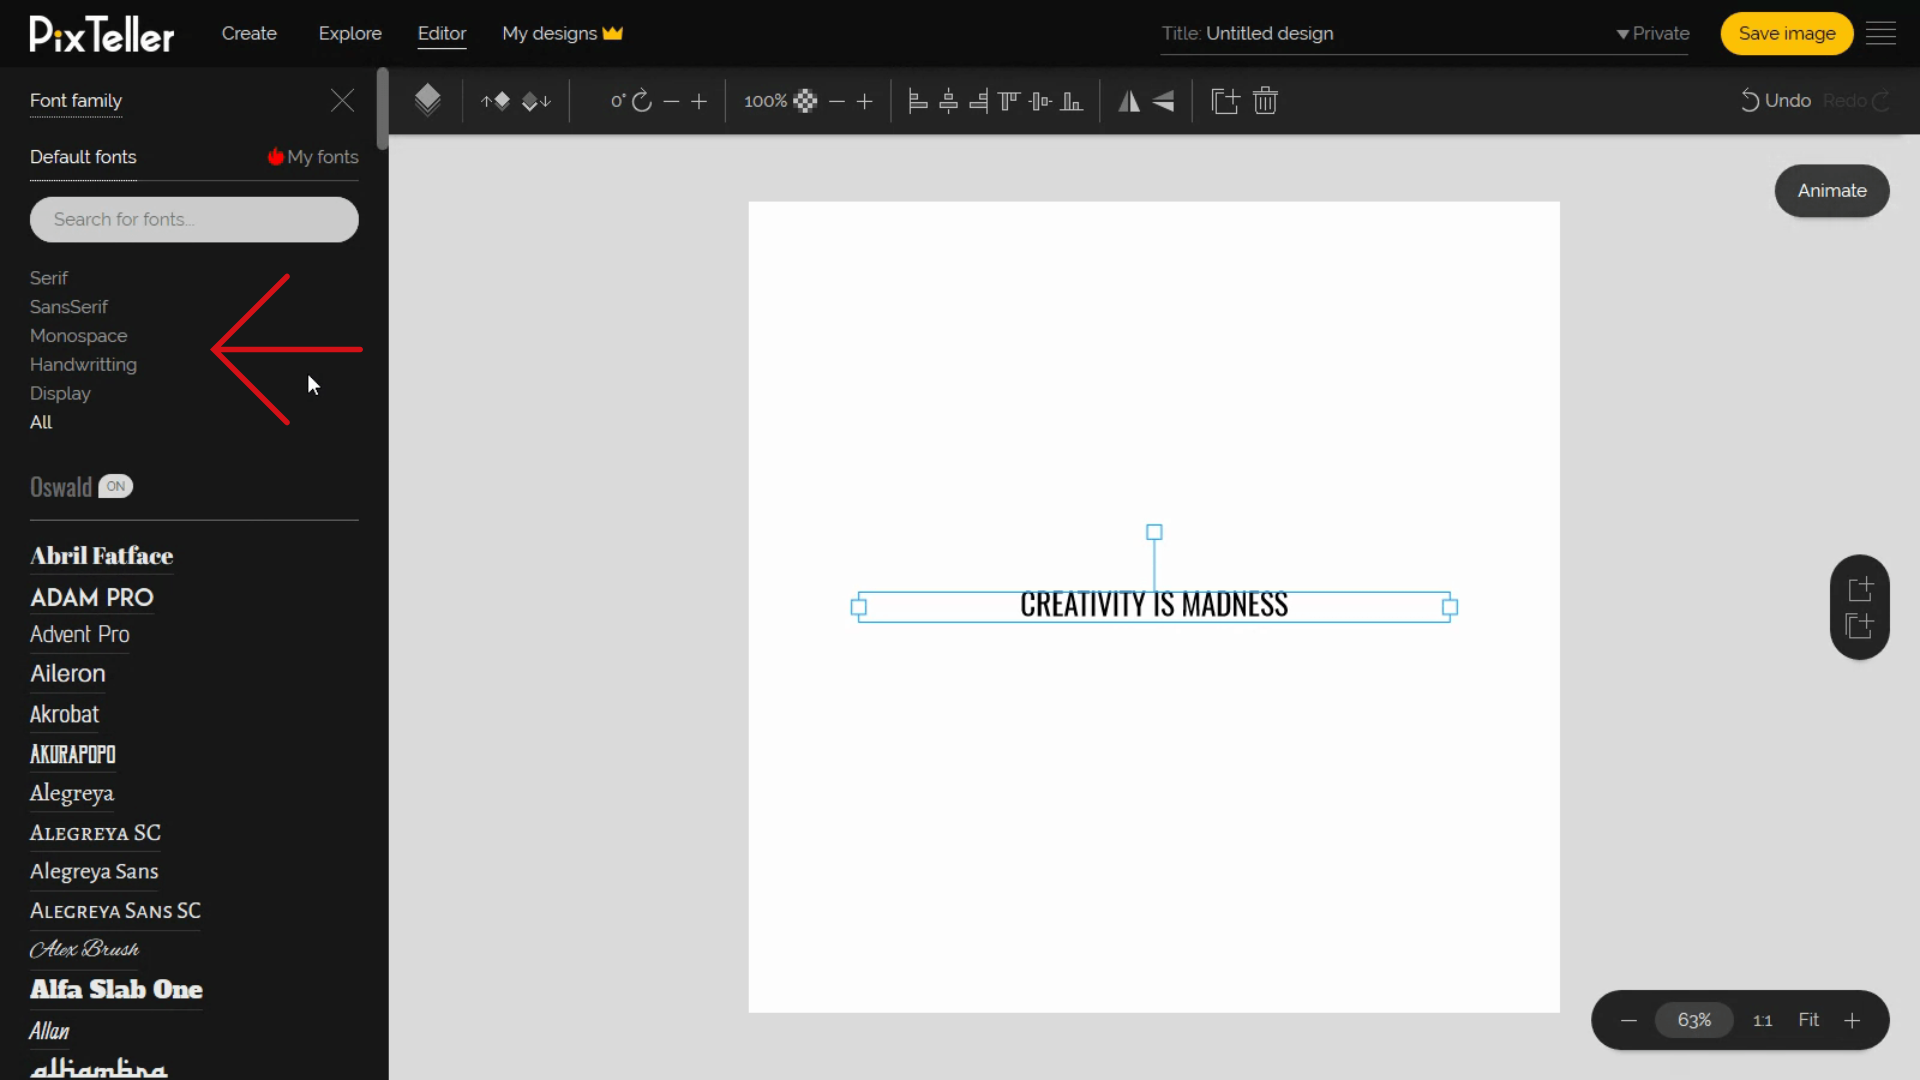1920x1080 pixels.
Task: Open the Editor menu item
Action: coord(442,33)
